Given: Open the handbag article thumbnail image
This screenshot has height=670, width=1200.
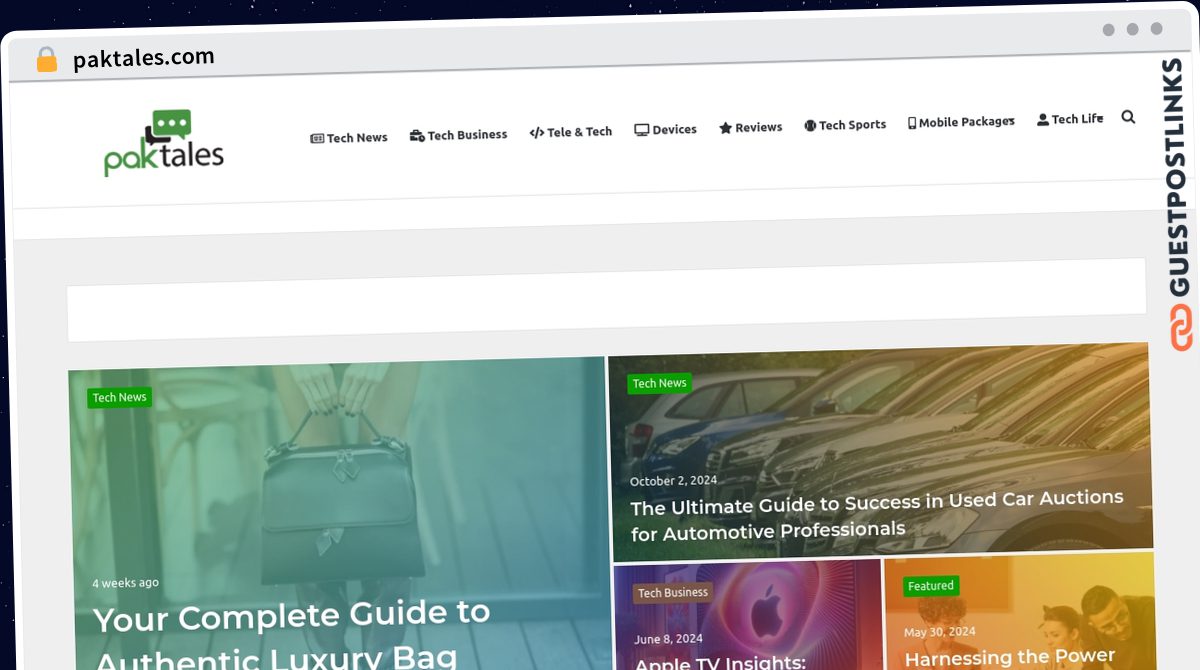Looking at the screenshot, I should tap(340, 513).
